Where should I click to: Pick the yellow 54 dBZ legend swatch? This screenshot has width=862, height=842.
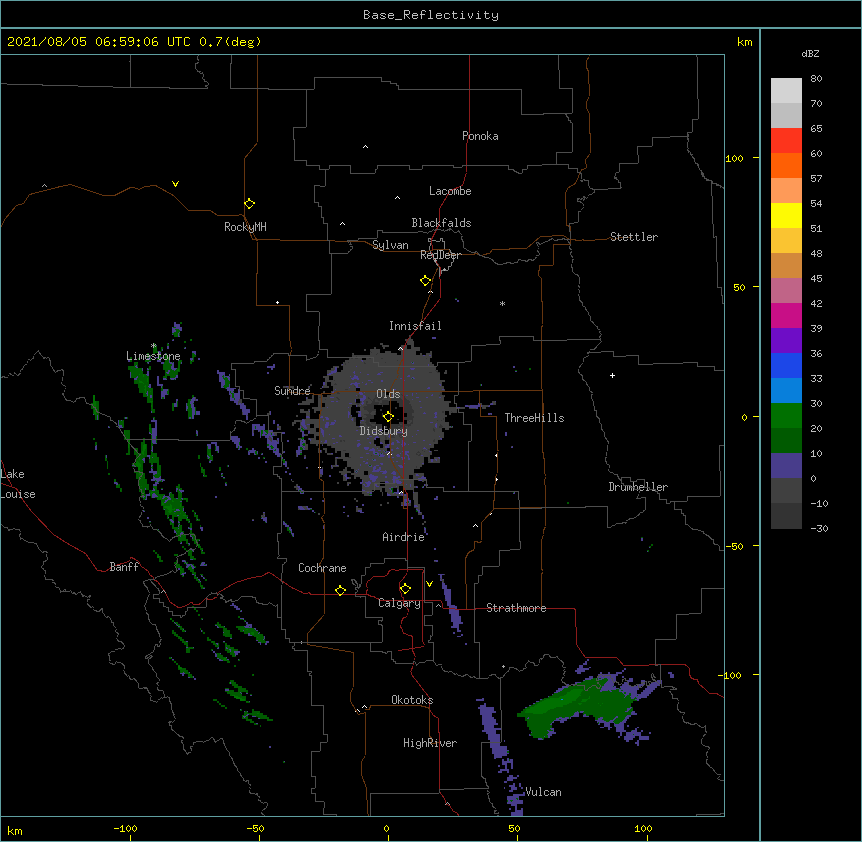coord(786,215)
